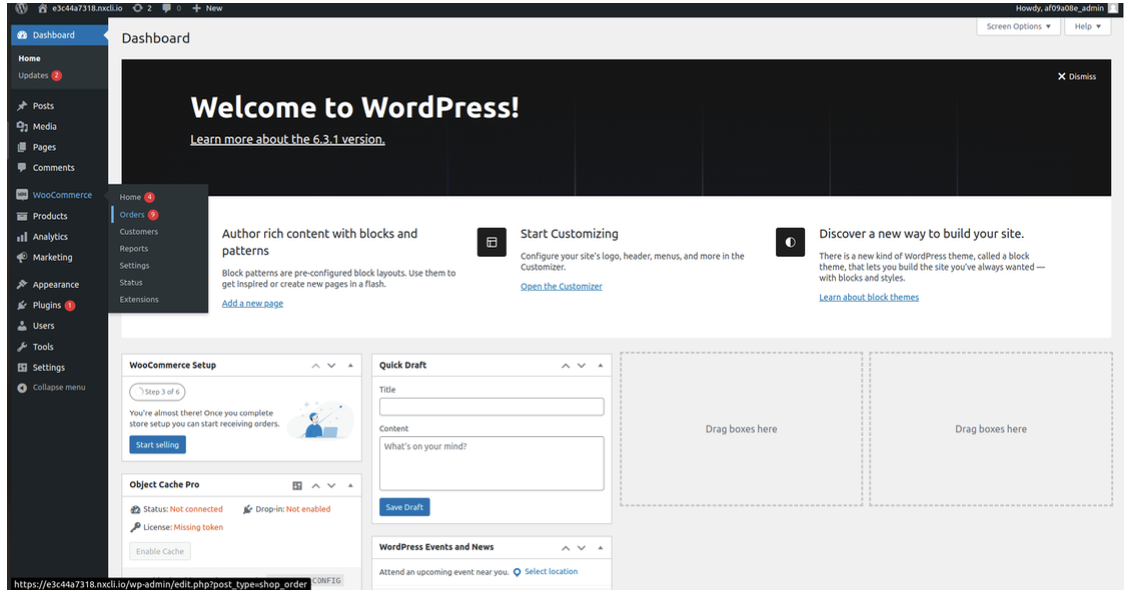This screenshot has width=1126, height=590.
Task: Collapse the WooCommerce Setup widget
Action: pyautogui.click(x=350, y=366)
